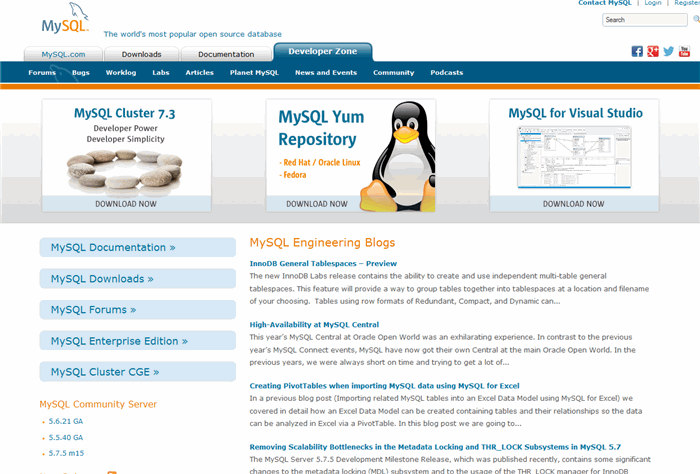700x474 pixels.
Task: Open Articles in the navigation bar
Action: coord(200,72)
